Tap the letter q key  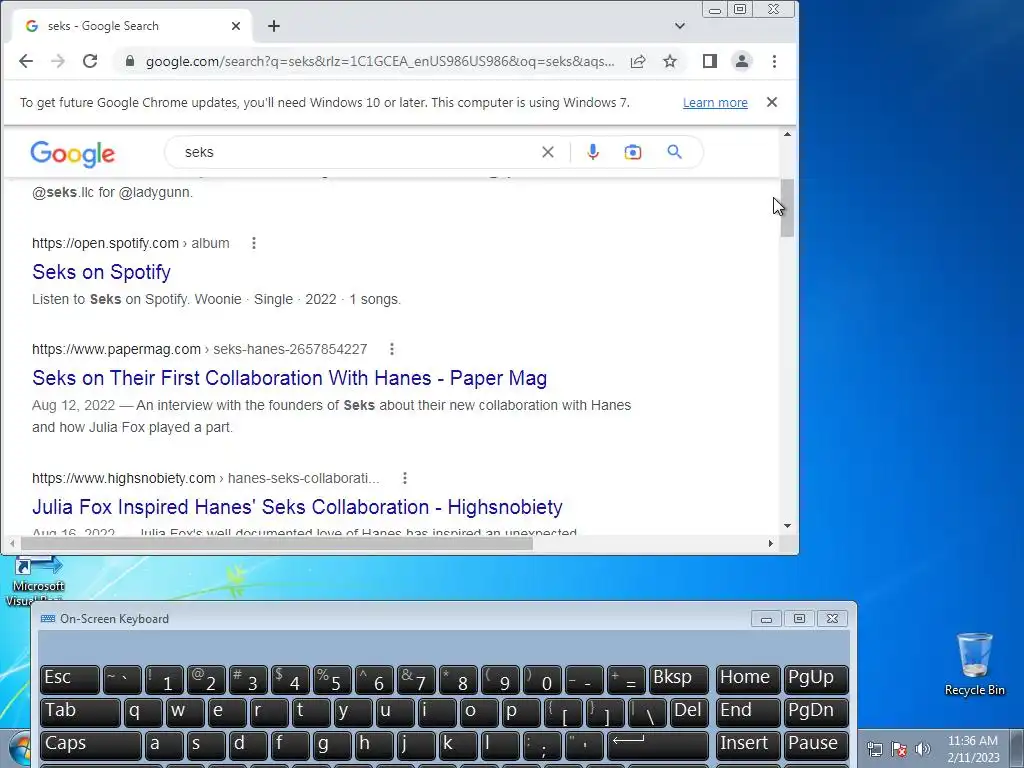tap(143, 712)
